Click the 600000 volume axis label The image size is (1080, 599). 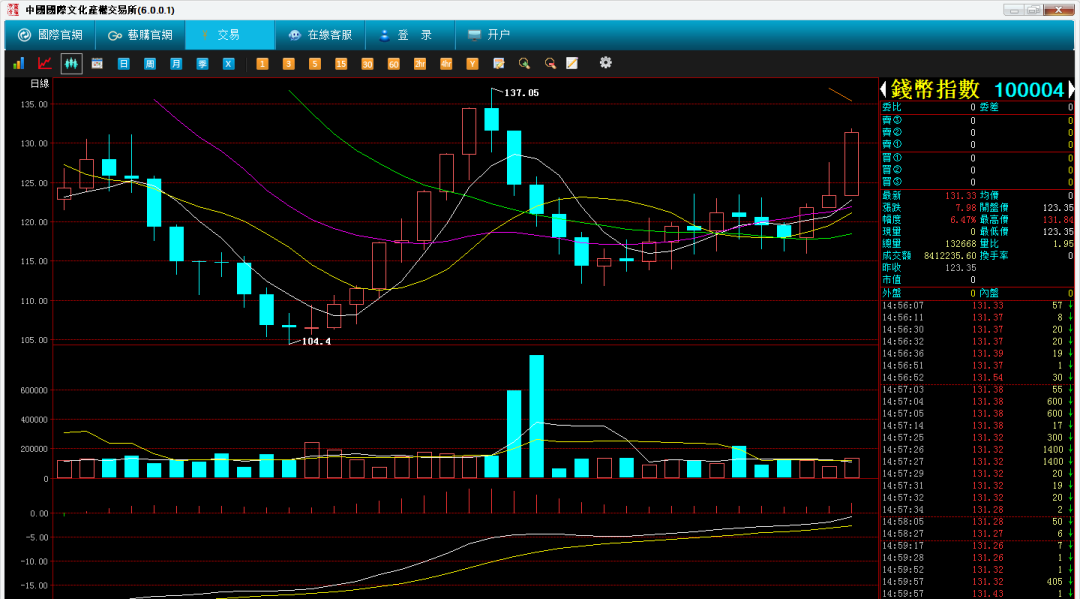click(34, 390)
